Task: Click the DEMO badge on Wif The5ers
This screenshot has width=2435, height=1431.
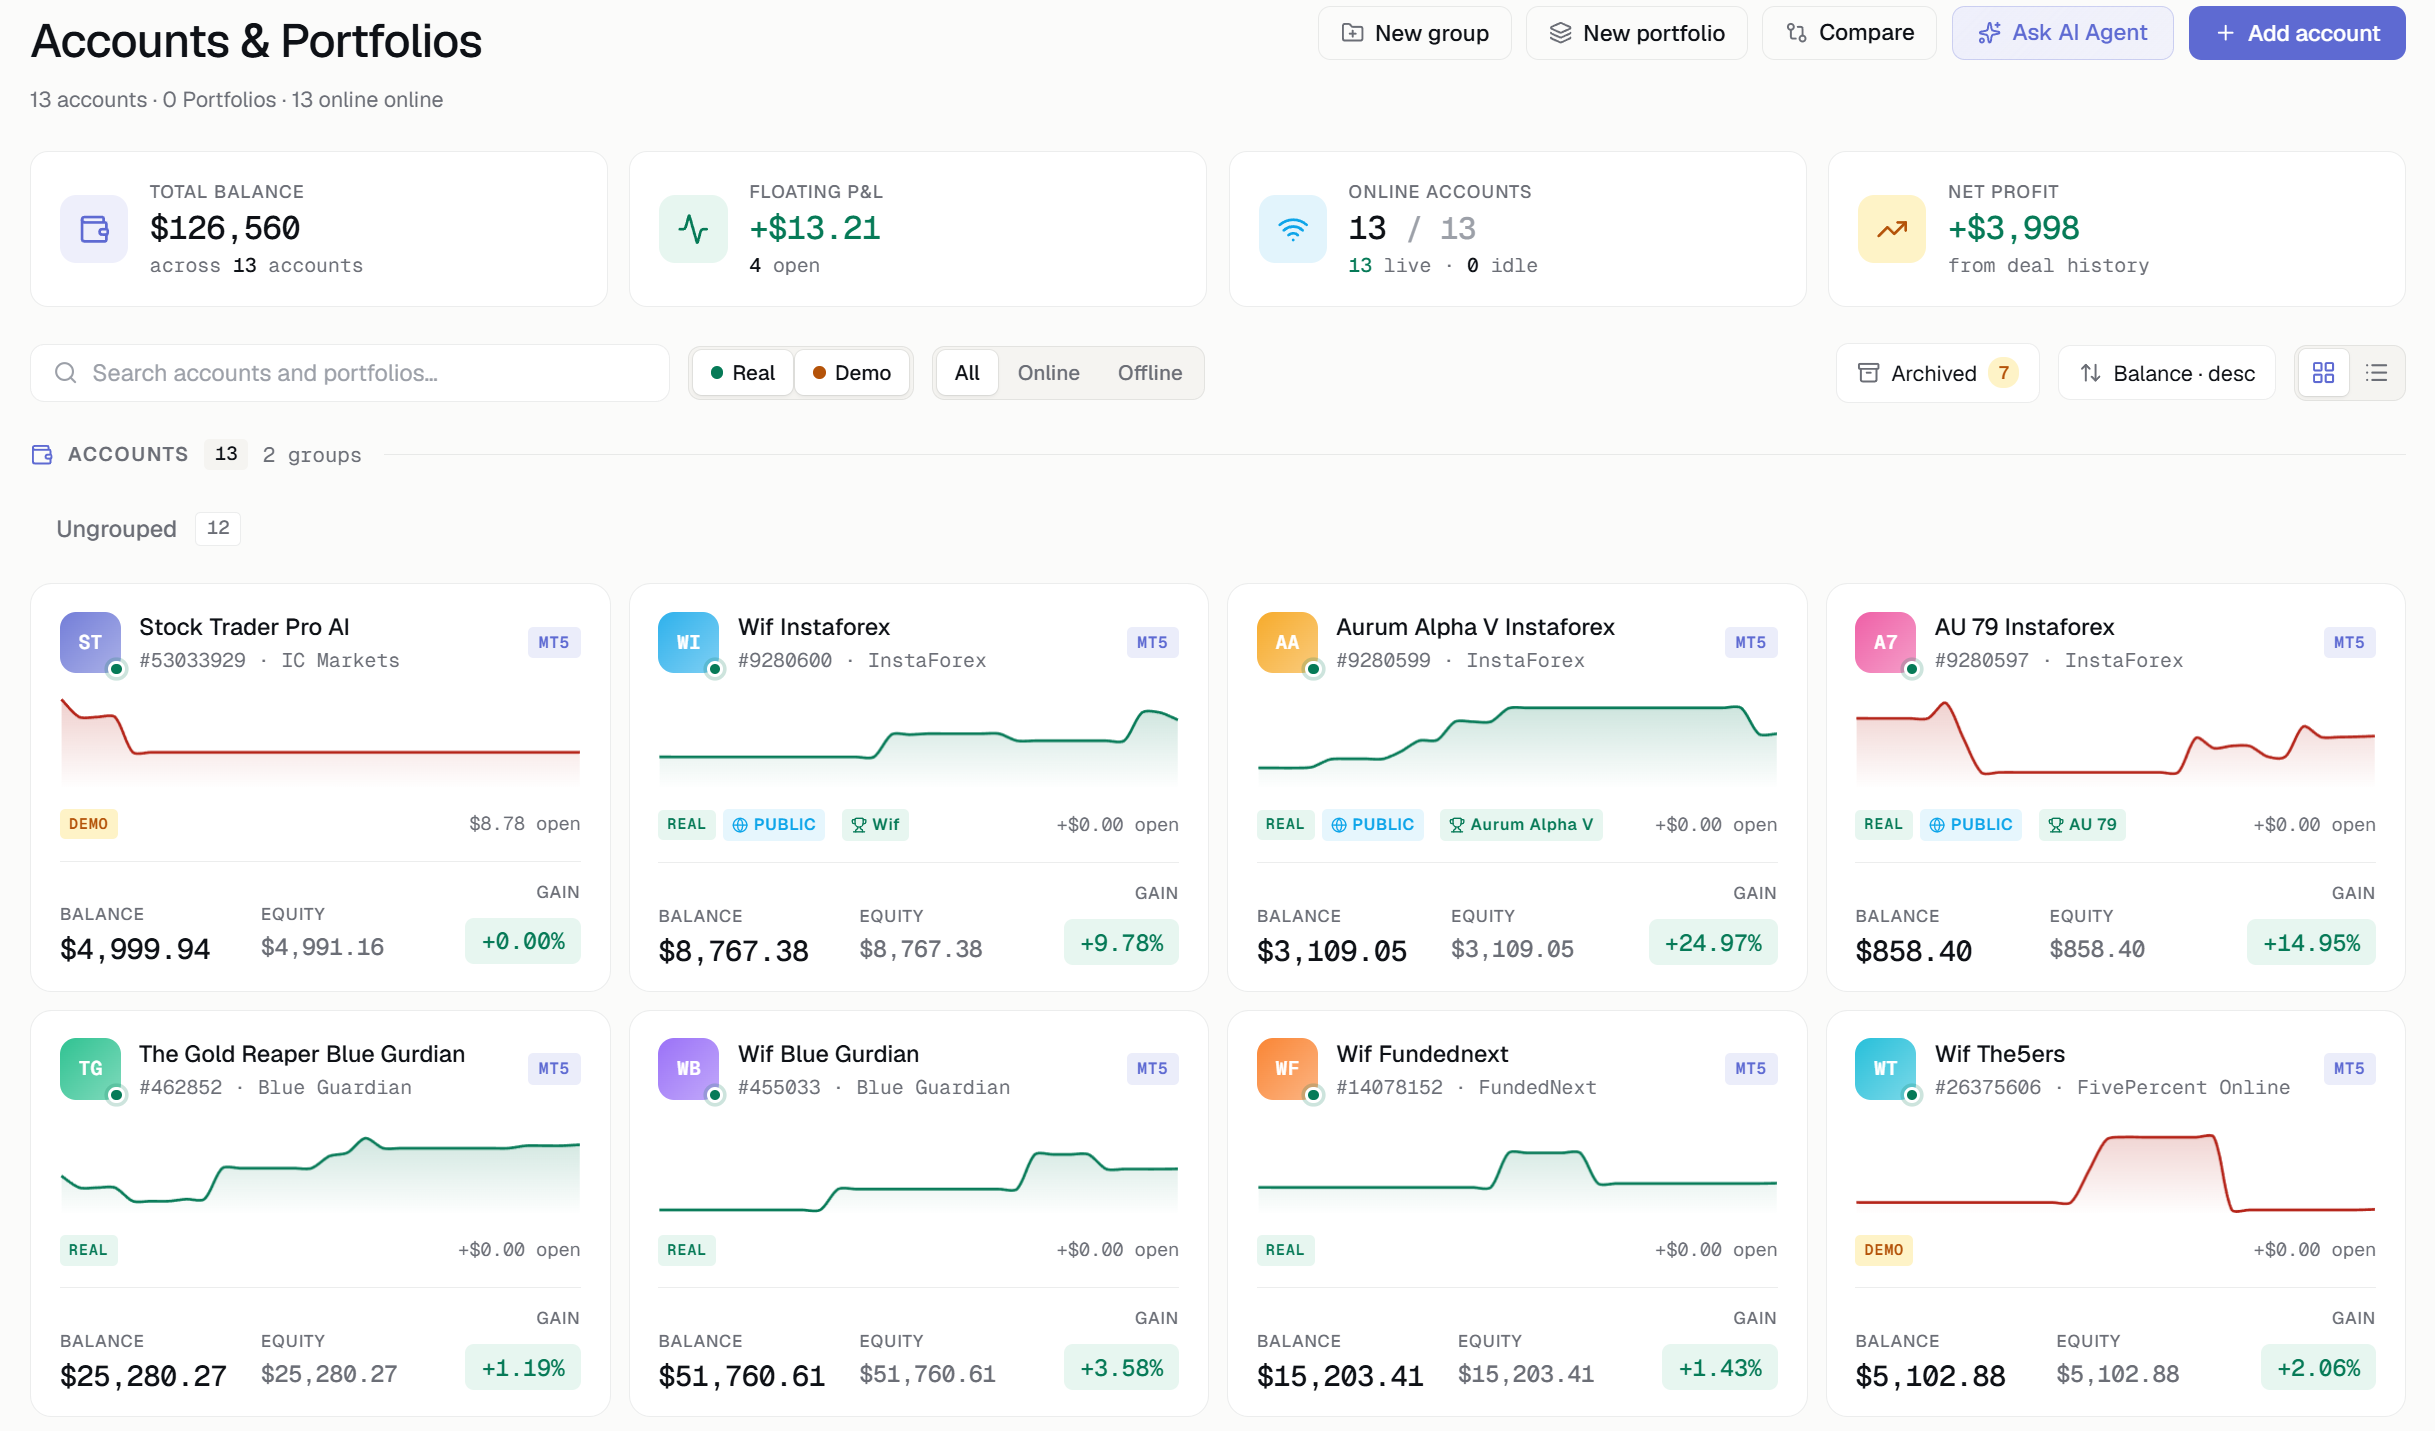Action: (x=1883, y=1250)
